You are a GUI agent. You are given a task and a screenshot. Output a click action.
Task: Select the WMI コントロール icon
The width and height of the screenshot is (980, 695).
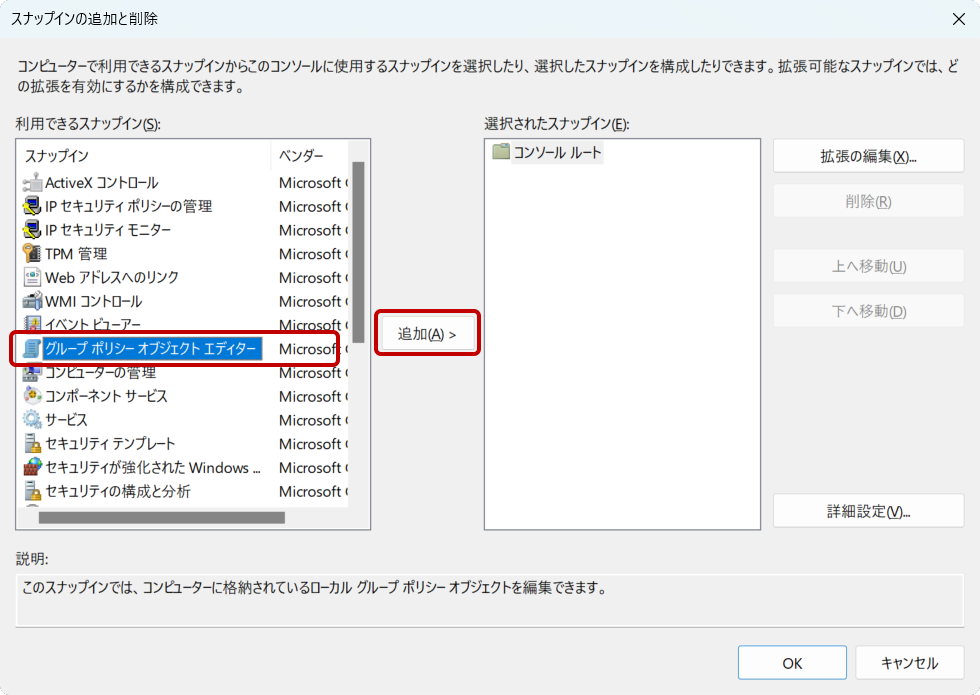[x=32, y=301]
